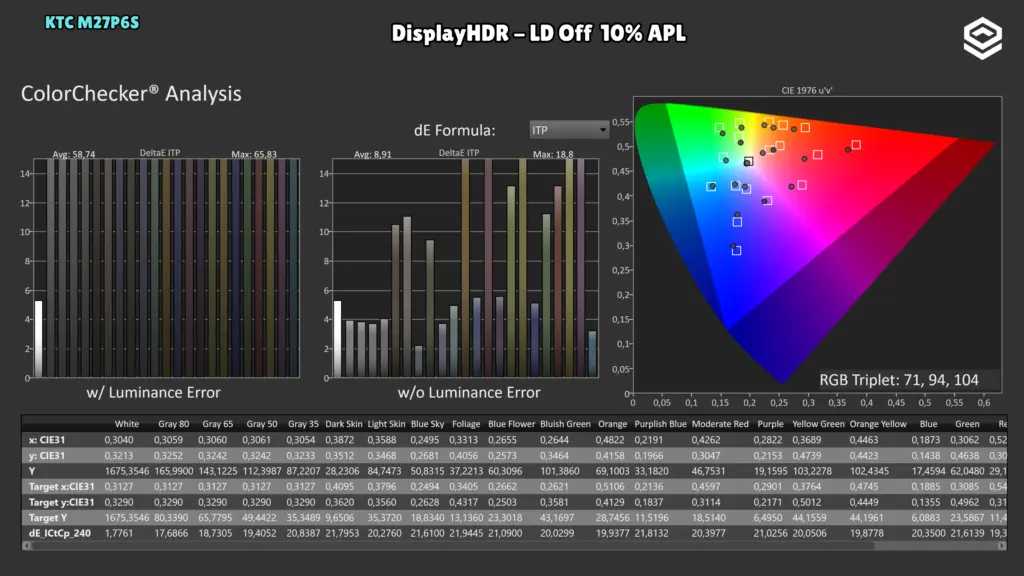Click the dE value 1,7761 for White
The image size is (1024, 576).
click(118, 534)
